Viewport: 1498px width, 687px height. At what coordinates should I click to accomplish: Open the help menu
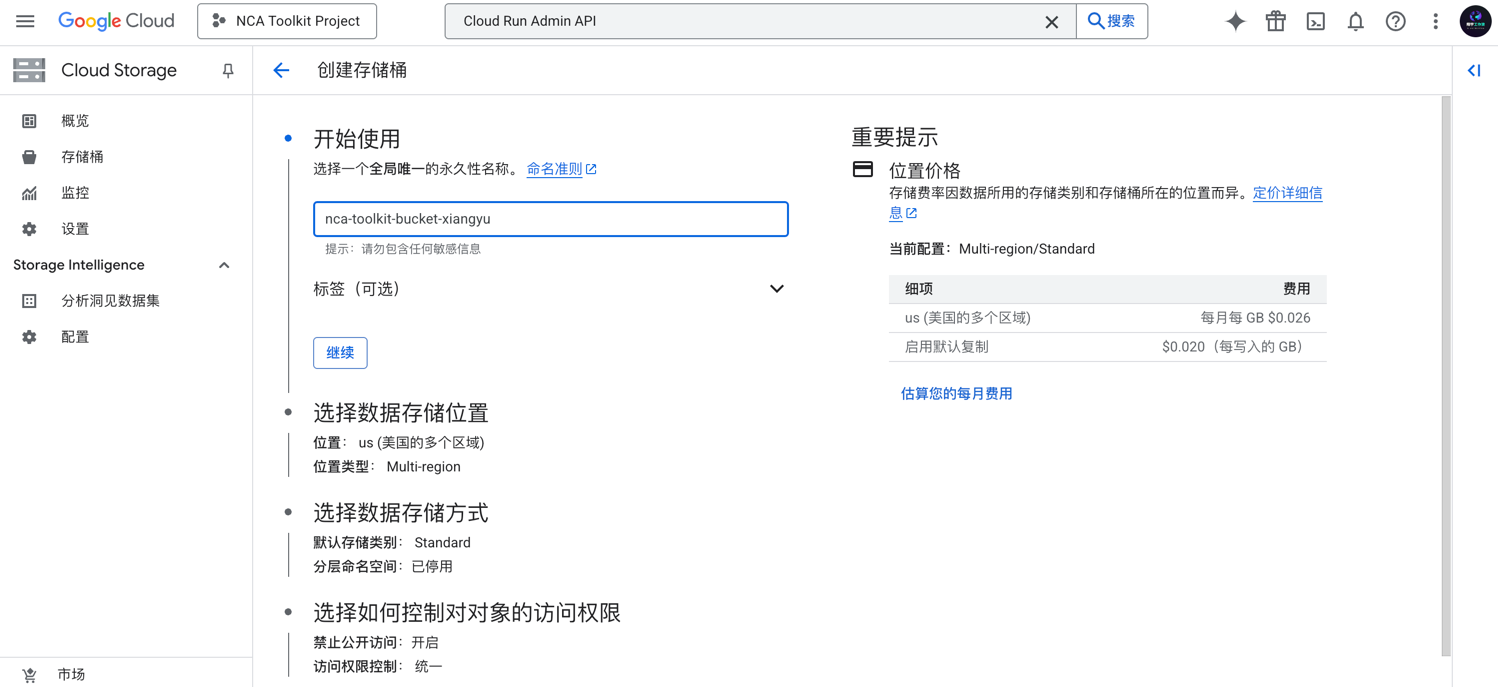1395,20
